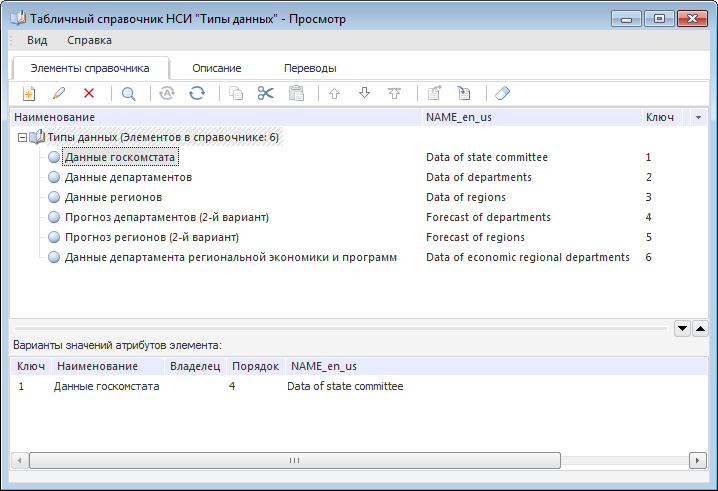Click the eraser clear icon
This screenshot has height=491, width=718.
502,93
